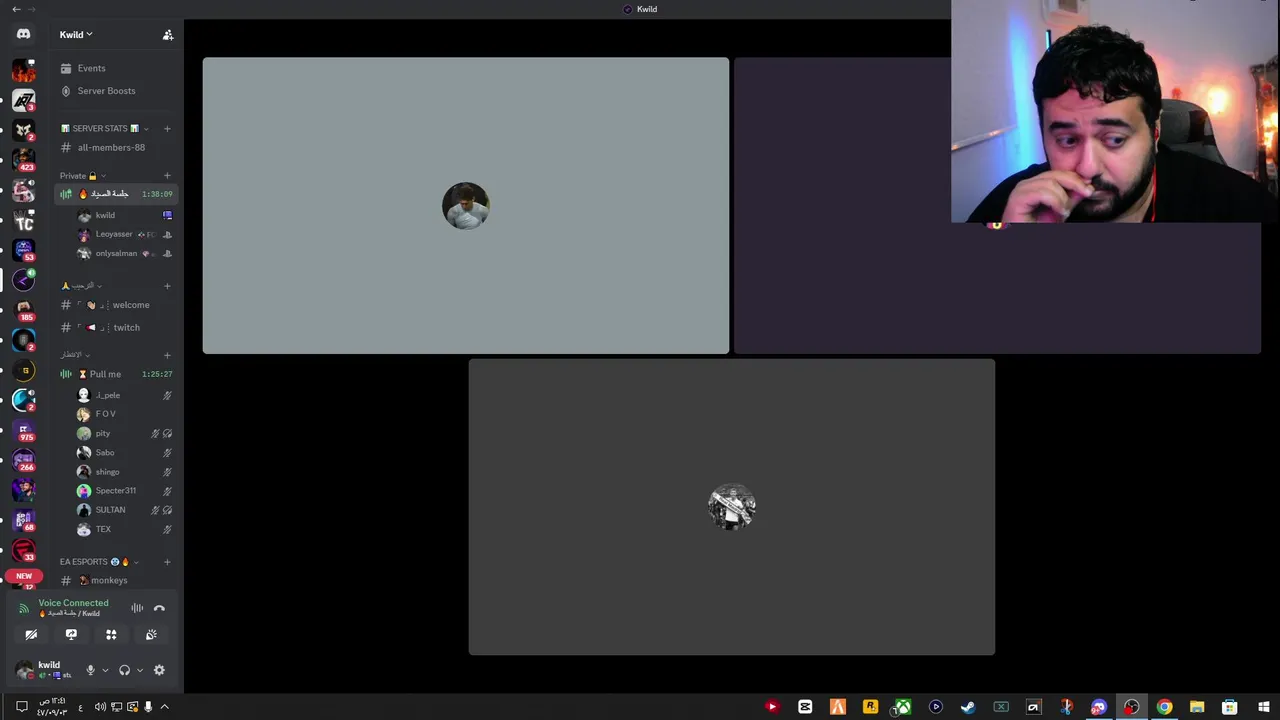
Task: Open the twitch text channel
Action: pyautogui.click(x=115, y=328)
